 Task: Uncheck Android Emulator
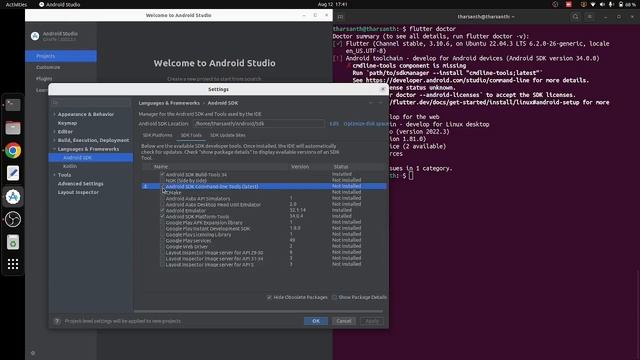pos(162,211)
